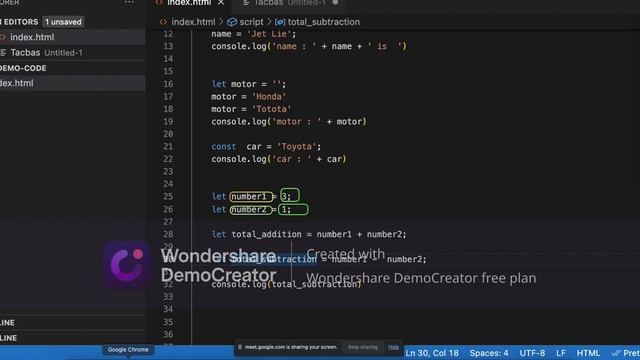Open the Tacbas Untitled-1 tab
Screen dimensions: 640x360
290,3
